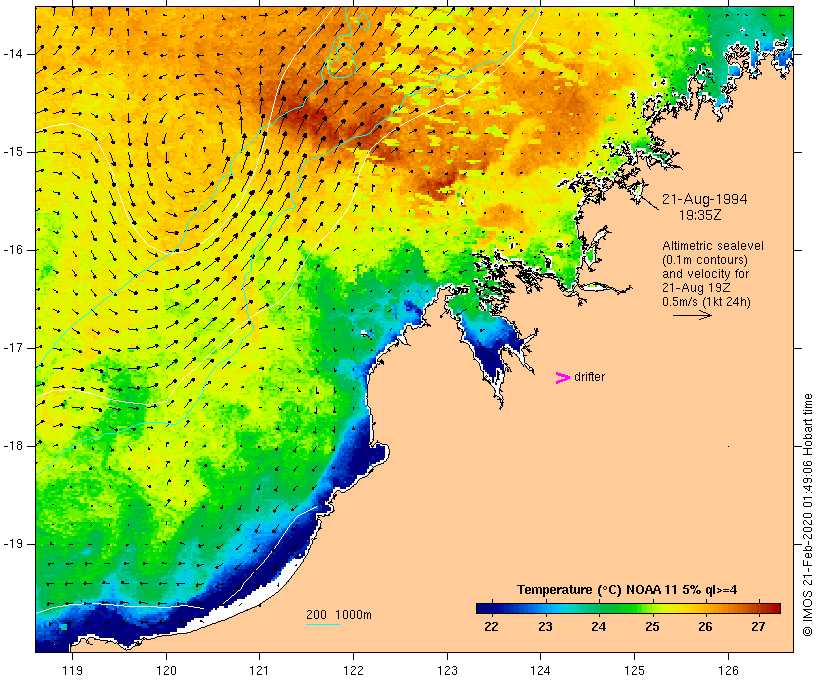820x680 pixels.
Task: Click the colorbar tick label '24'
Action: (599, 626)
